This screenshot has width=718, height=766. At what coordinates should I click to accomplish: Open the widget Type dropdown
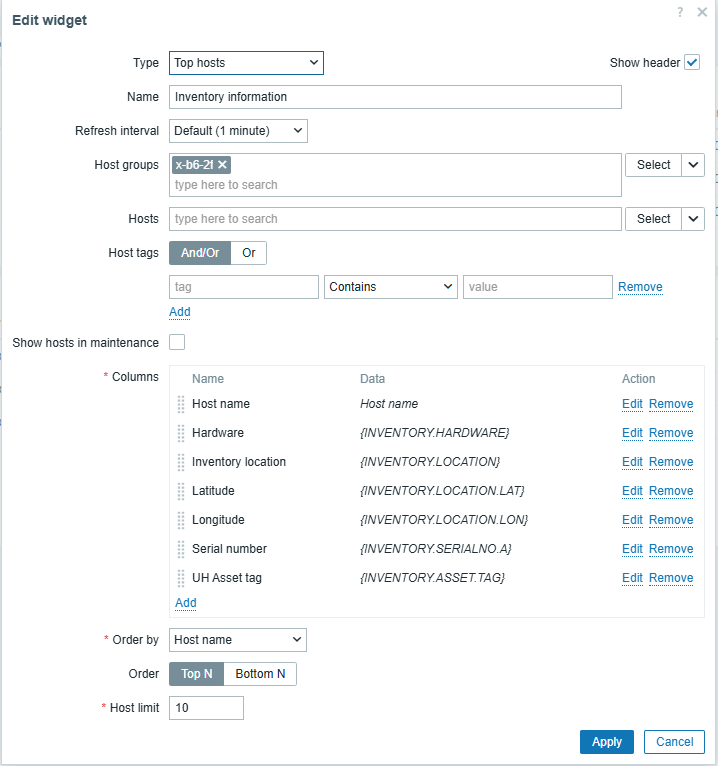tap(246, 63)
